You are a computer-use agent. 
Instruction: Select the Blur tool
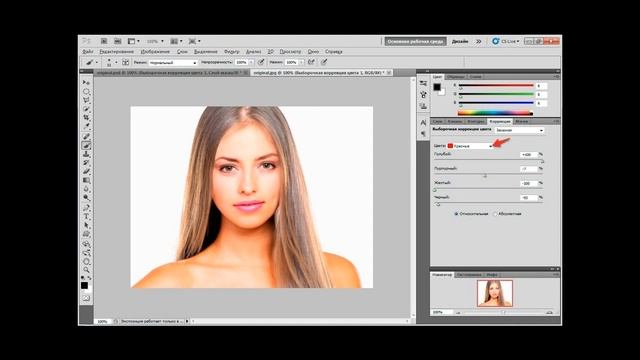tap(86, 189)
